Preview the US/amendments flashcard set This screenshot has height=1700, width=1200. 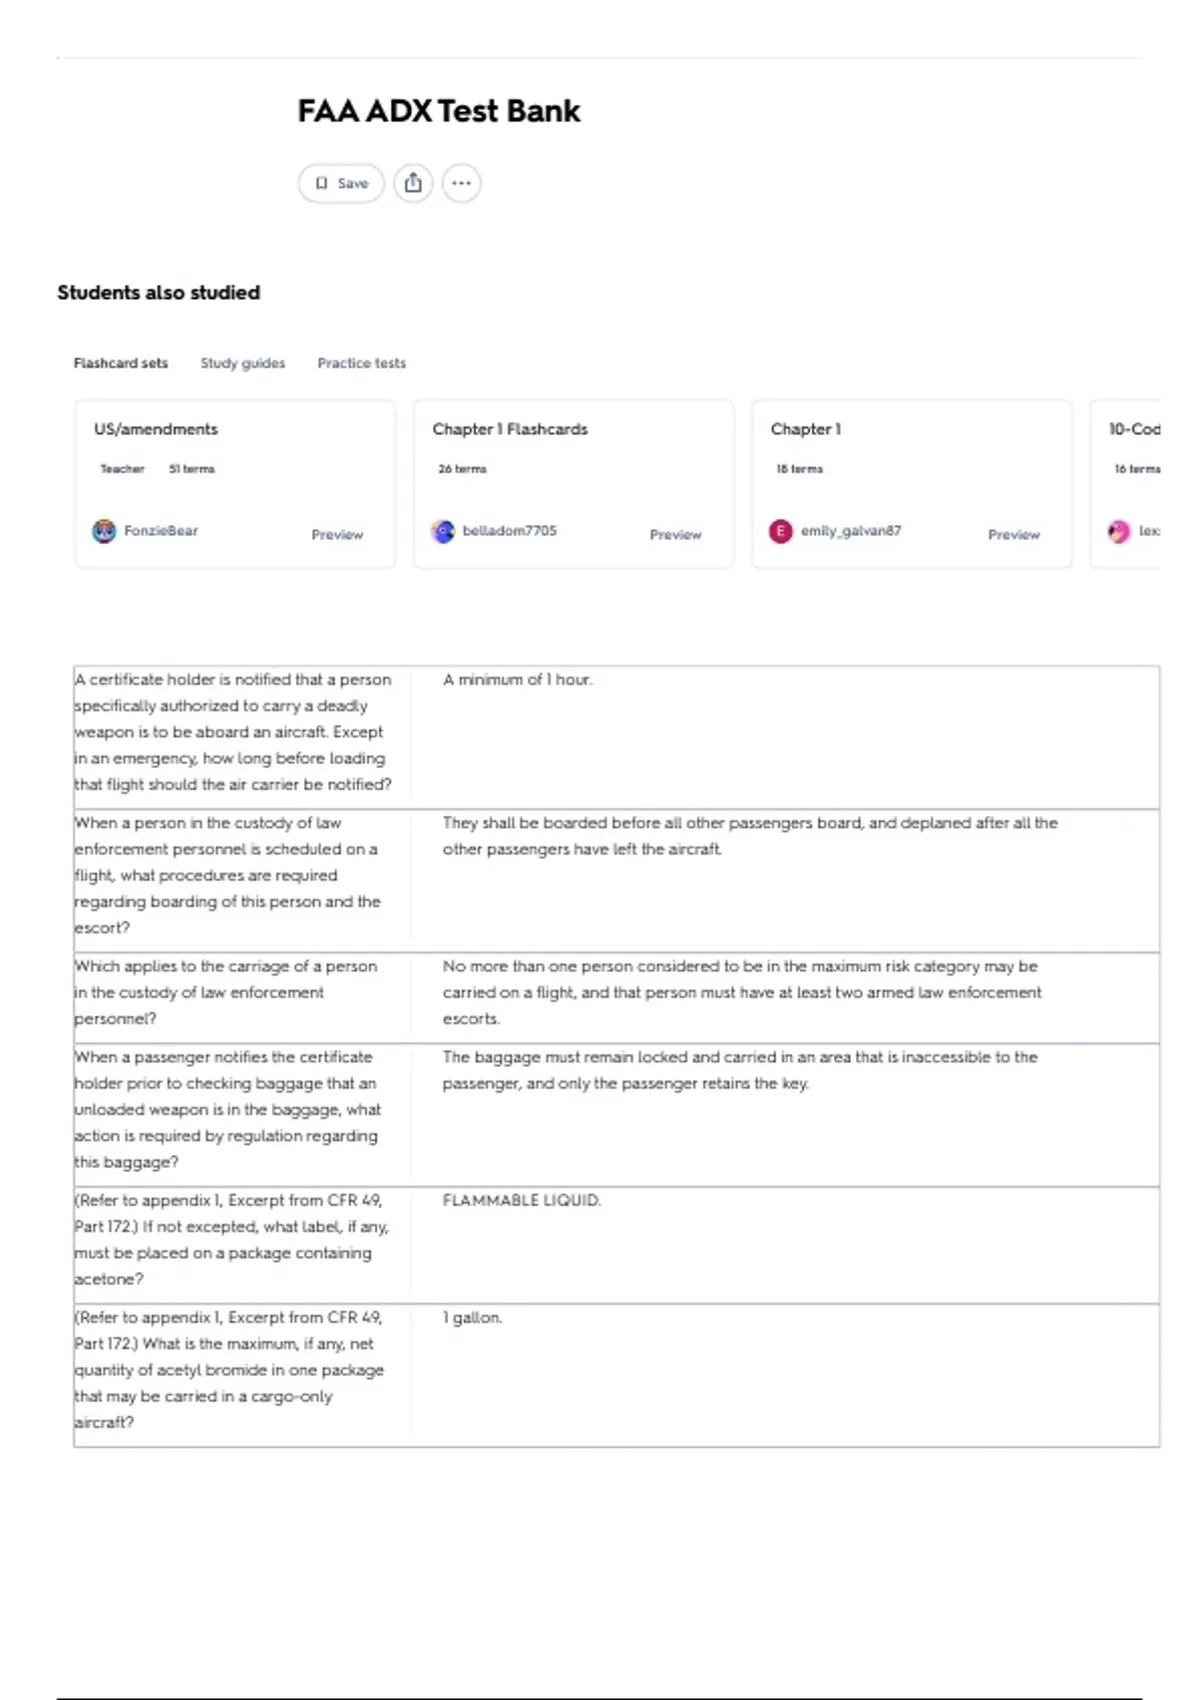(x=337, y=535)
